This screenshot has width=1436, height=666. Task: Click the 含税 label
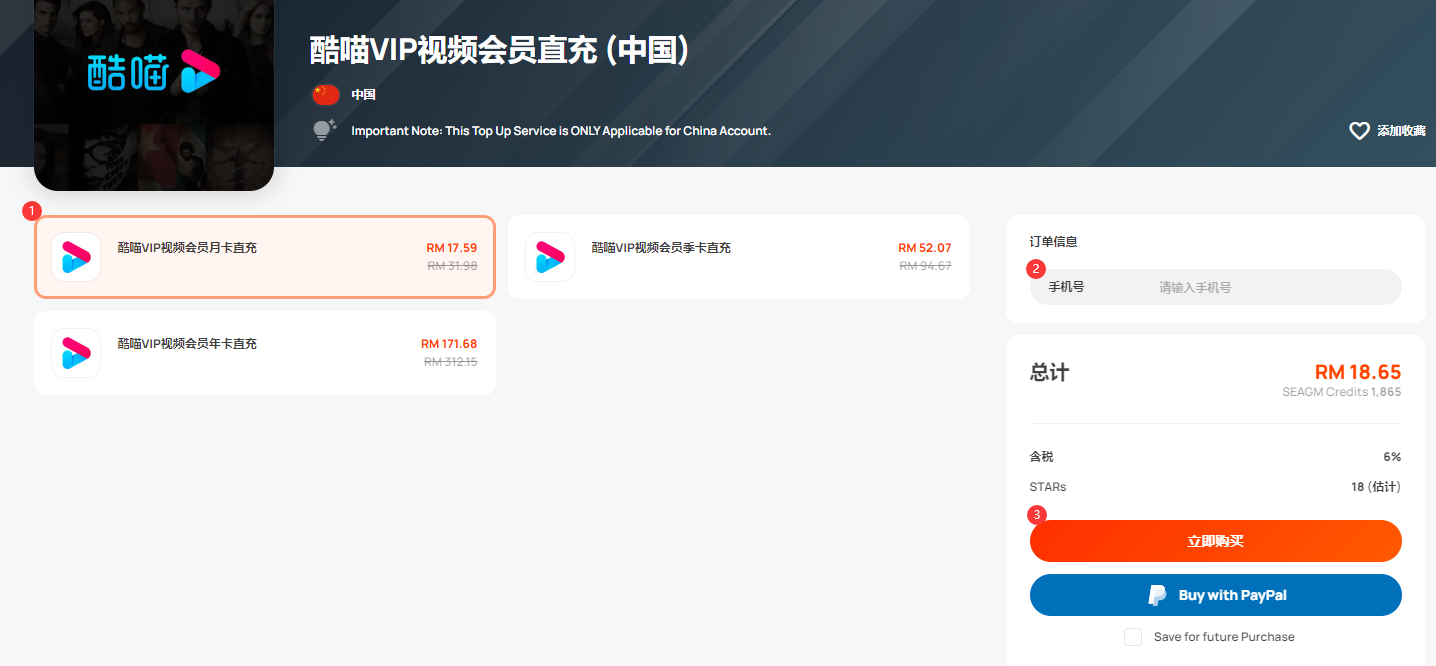click(x=1042, y=457)
